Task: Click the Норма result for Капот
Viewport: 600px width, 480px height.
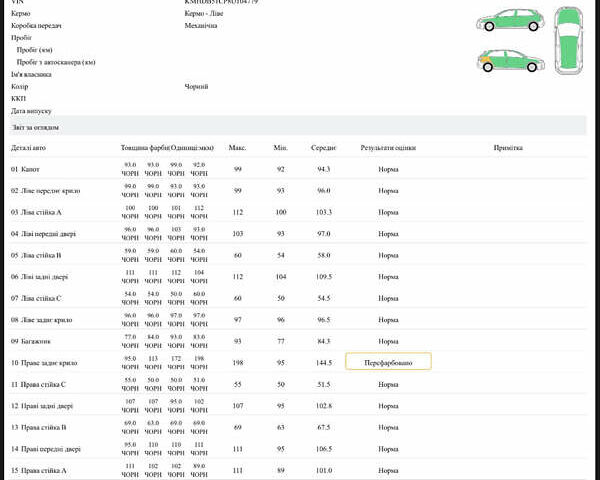Action: point(388,169)
